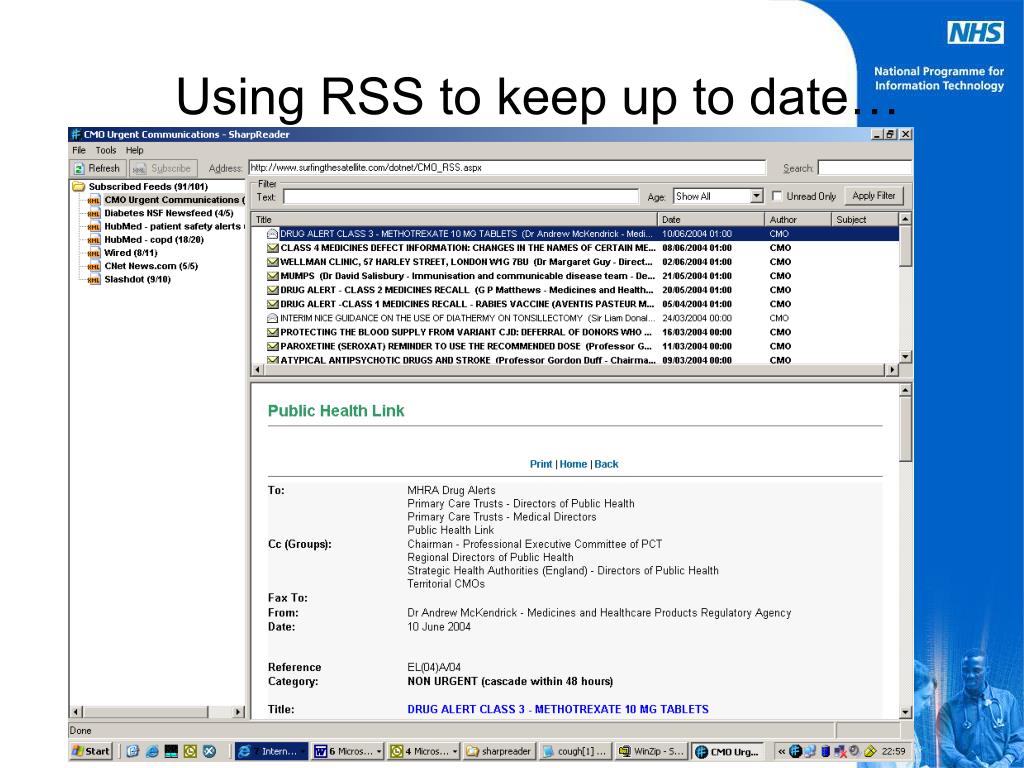Open the sharpreader folder in taskbar
This screenshot has width=1024, height=768.
point(499,752)
